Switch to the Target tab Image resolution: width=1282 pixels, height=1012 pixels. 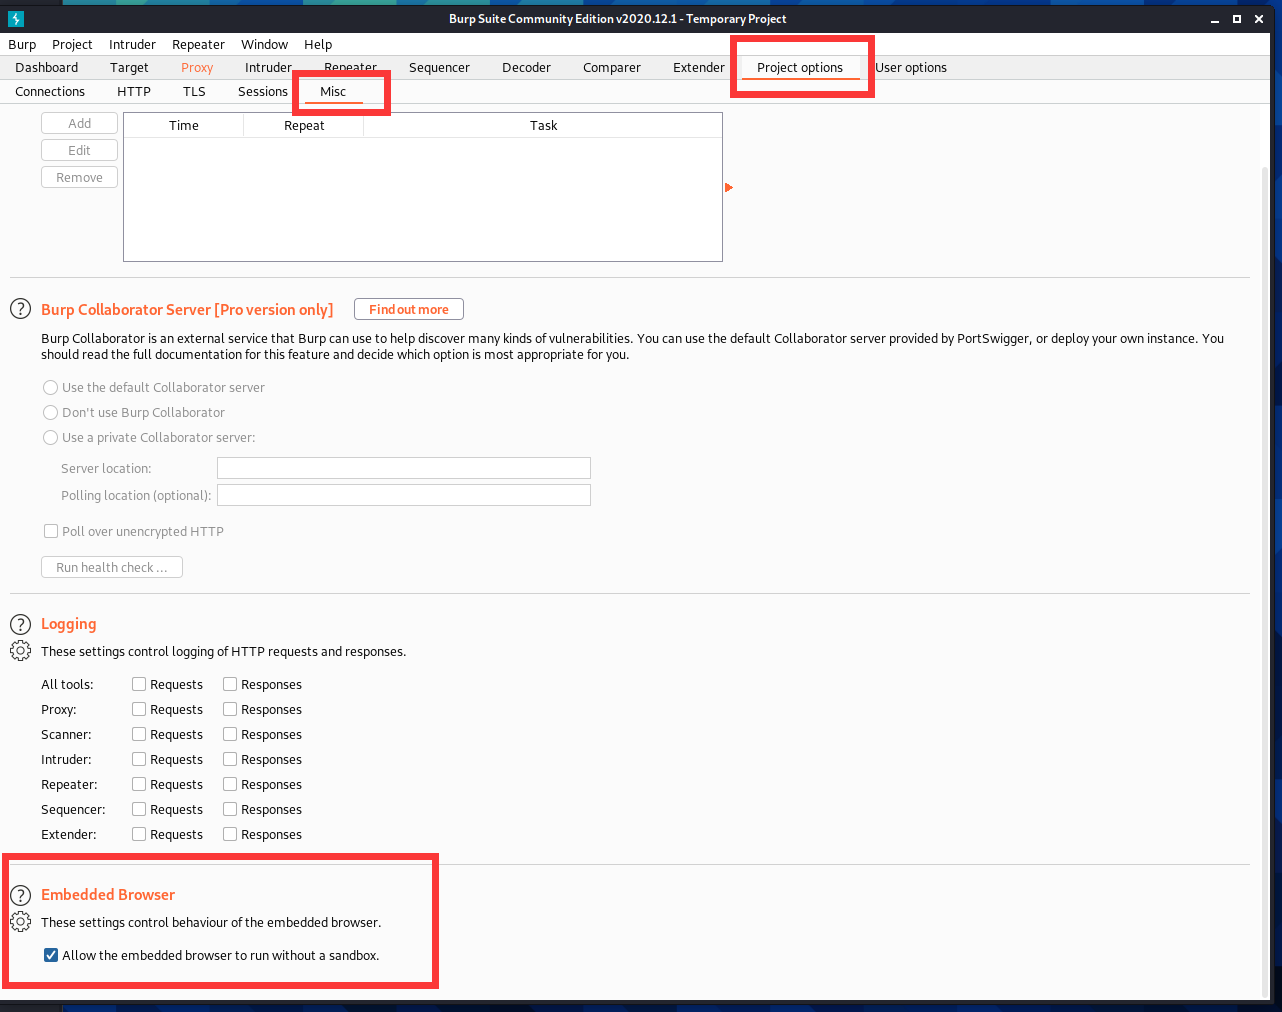[129, 68]
